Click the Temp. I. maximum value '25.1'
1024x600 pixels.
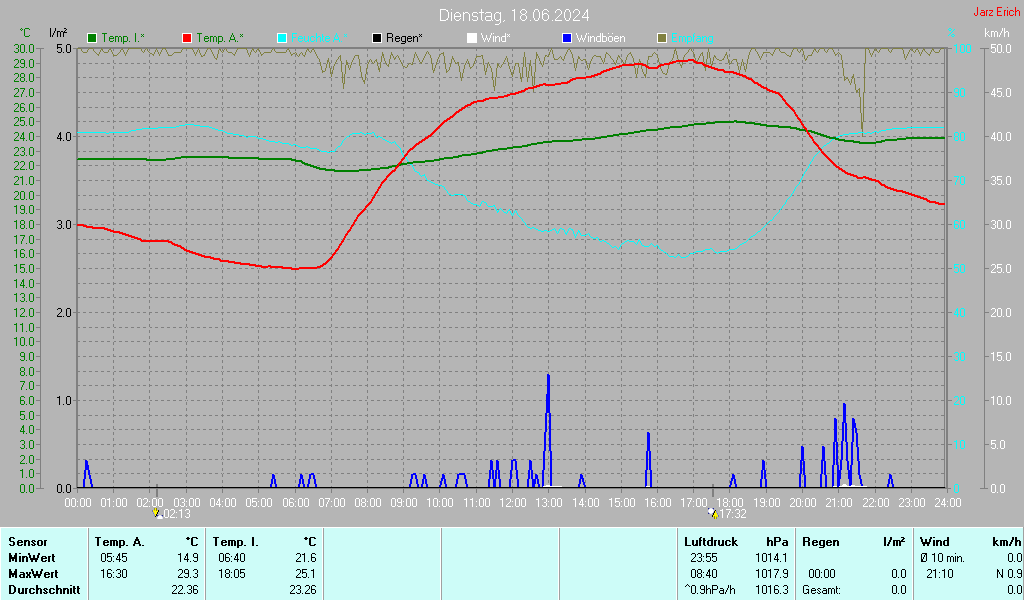pyautogui.click(x=306, y=574)
